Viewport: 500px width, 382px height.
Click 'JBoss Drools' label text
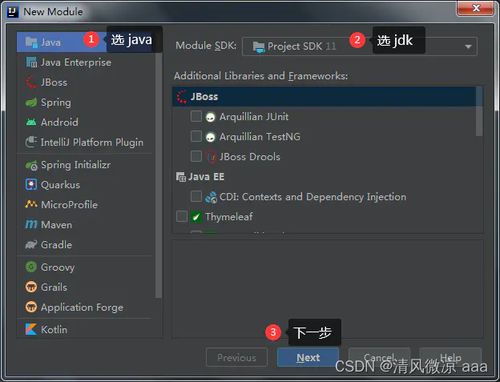(x=250, y=157)
